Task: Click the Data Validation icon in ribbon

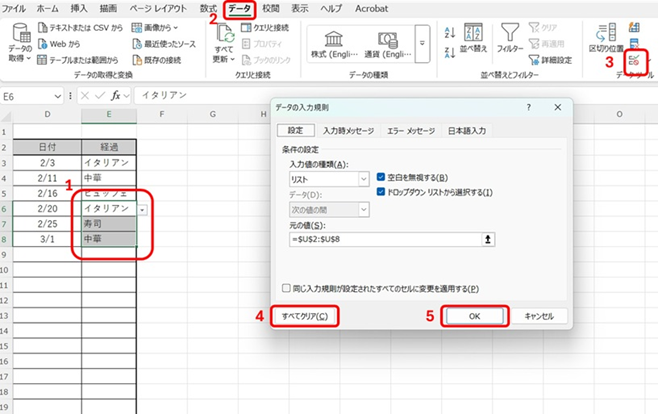Action: point(633,62)
